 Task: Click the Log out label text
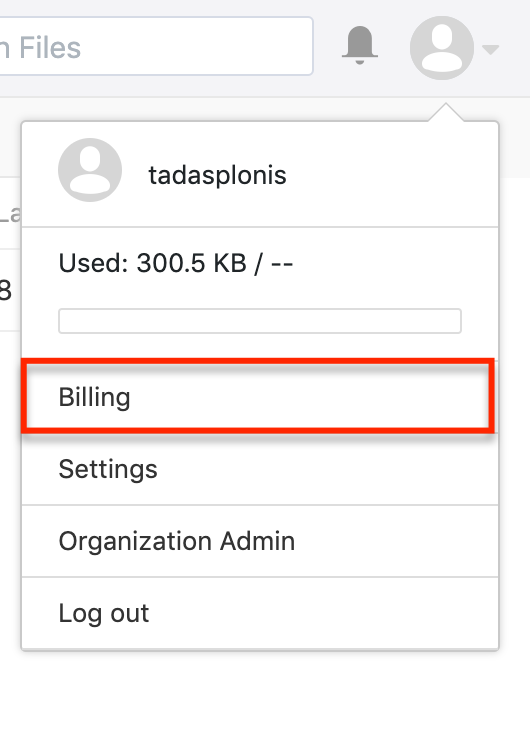(104, 614)
